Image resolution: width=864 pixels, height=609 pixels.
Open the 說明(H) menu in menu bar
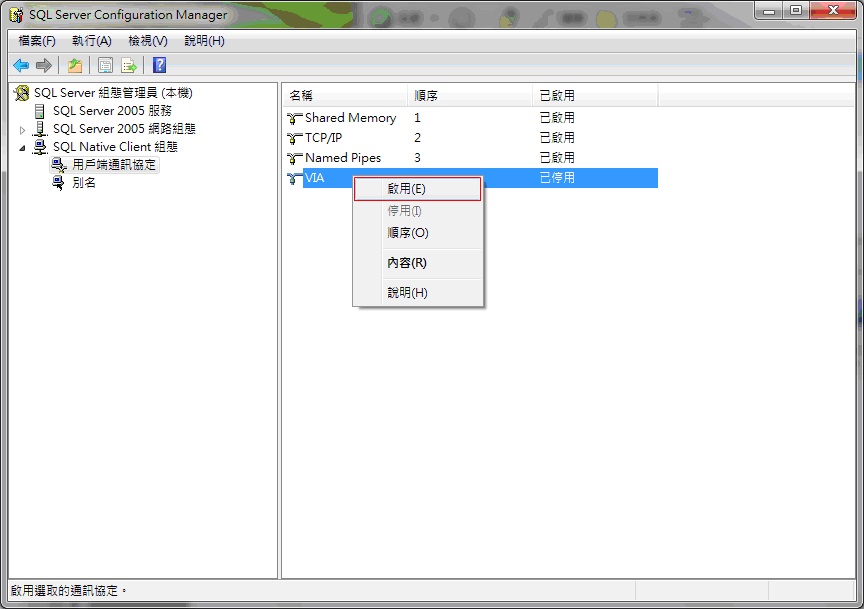(x=204, y=41)
